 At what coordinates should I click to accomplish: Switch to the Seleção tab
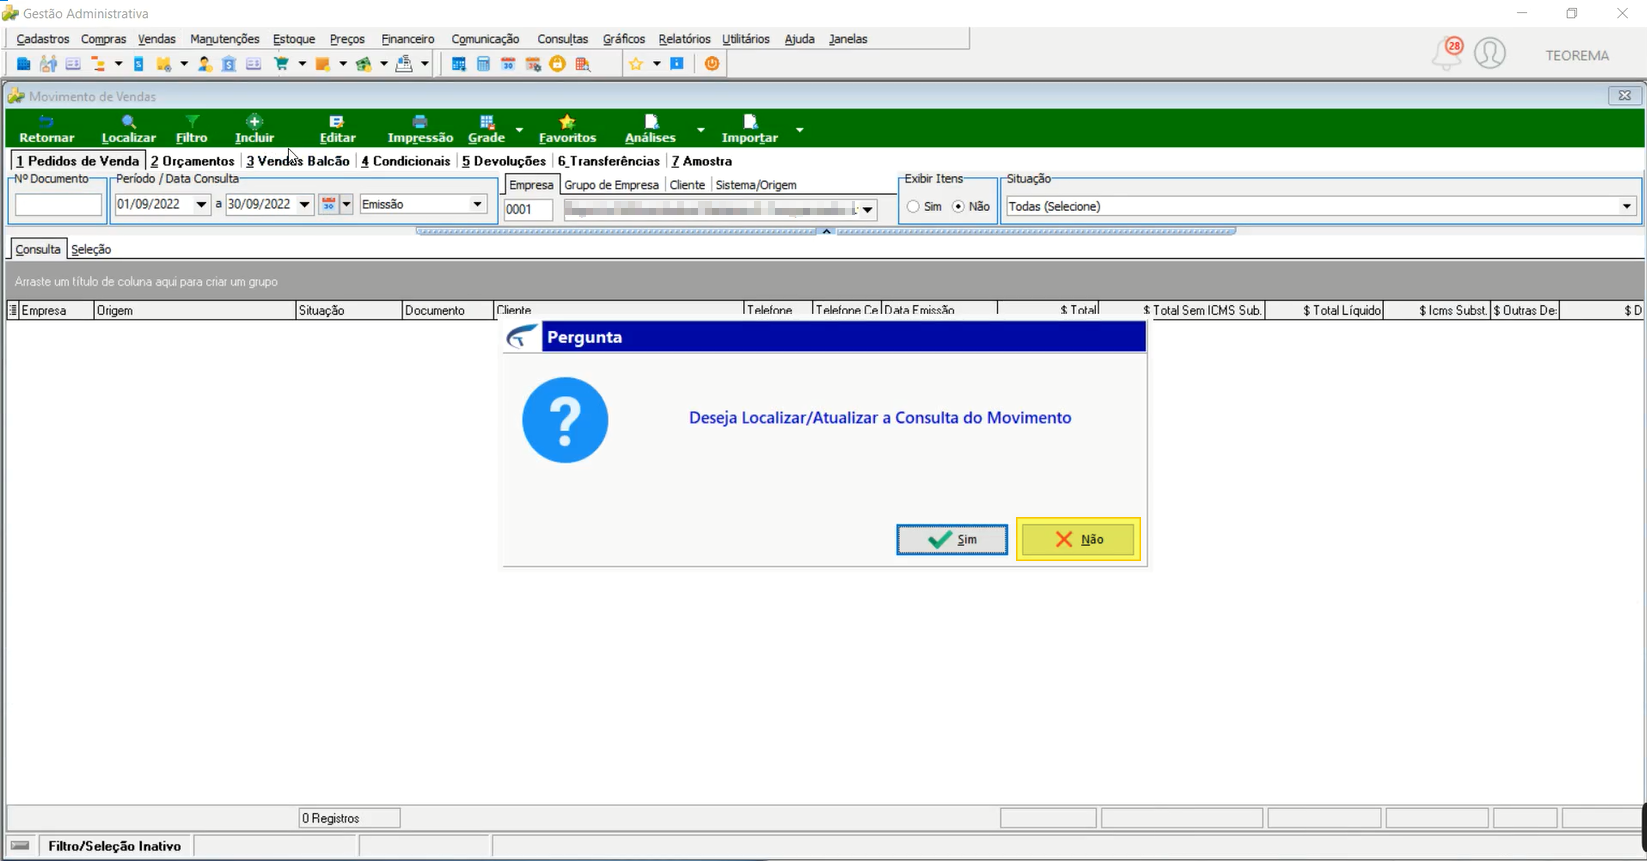(91, 249)
